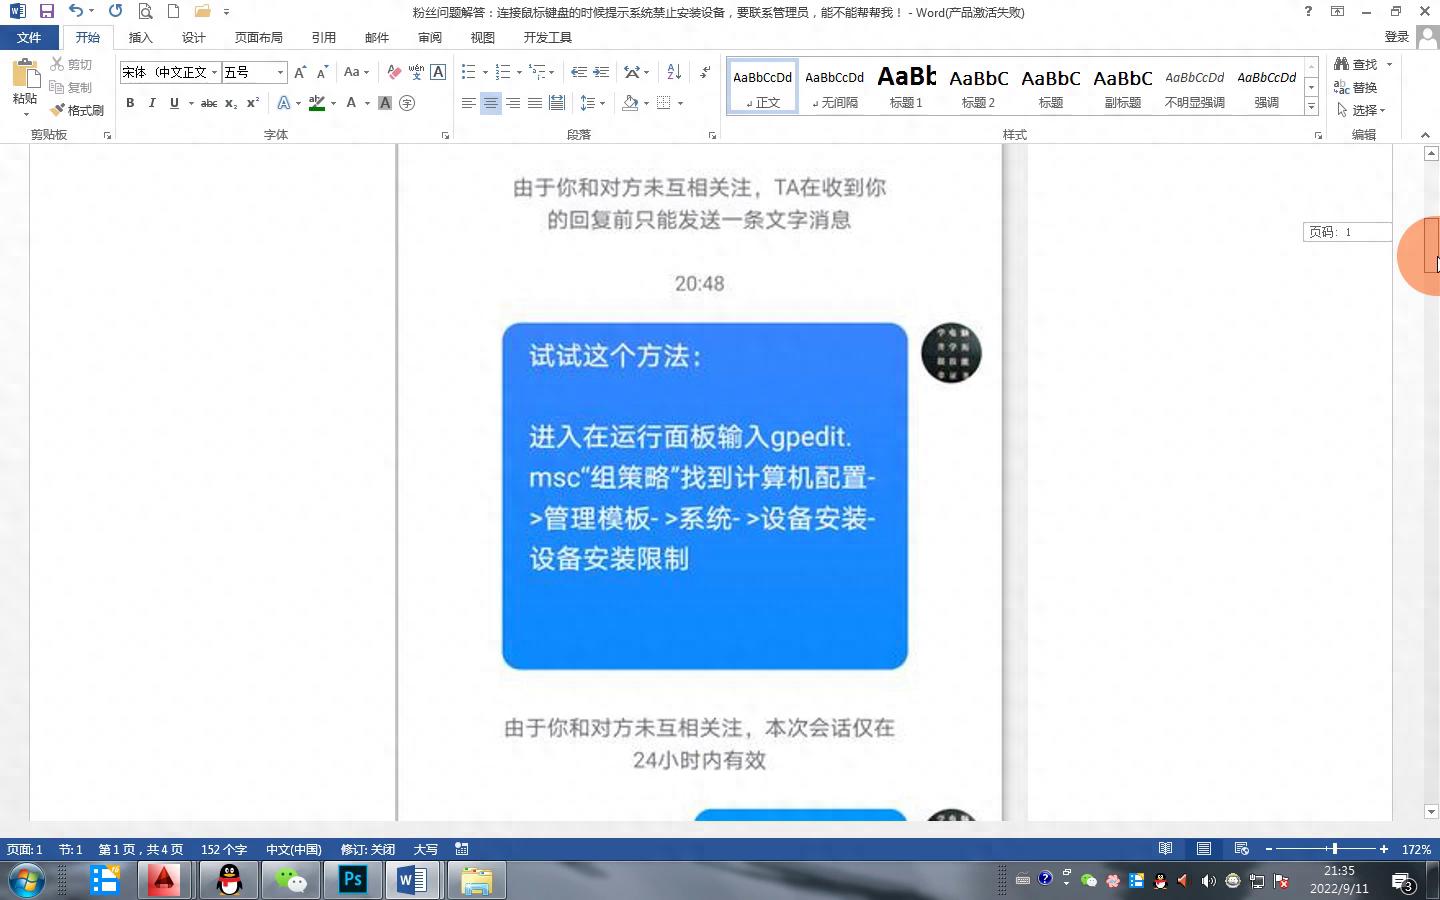Switch to the 插入 ribbon tab
The height and width of the screenshot is (900, 1440).
pyautogui.click(x=139, y=37)
